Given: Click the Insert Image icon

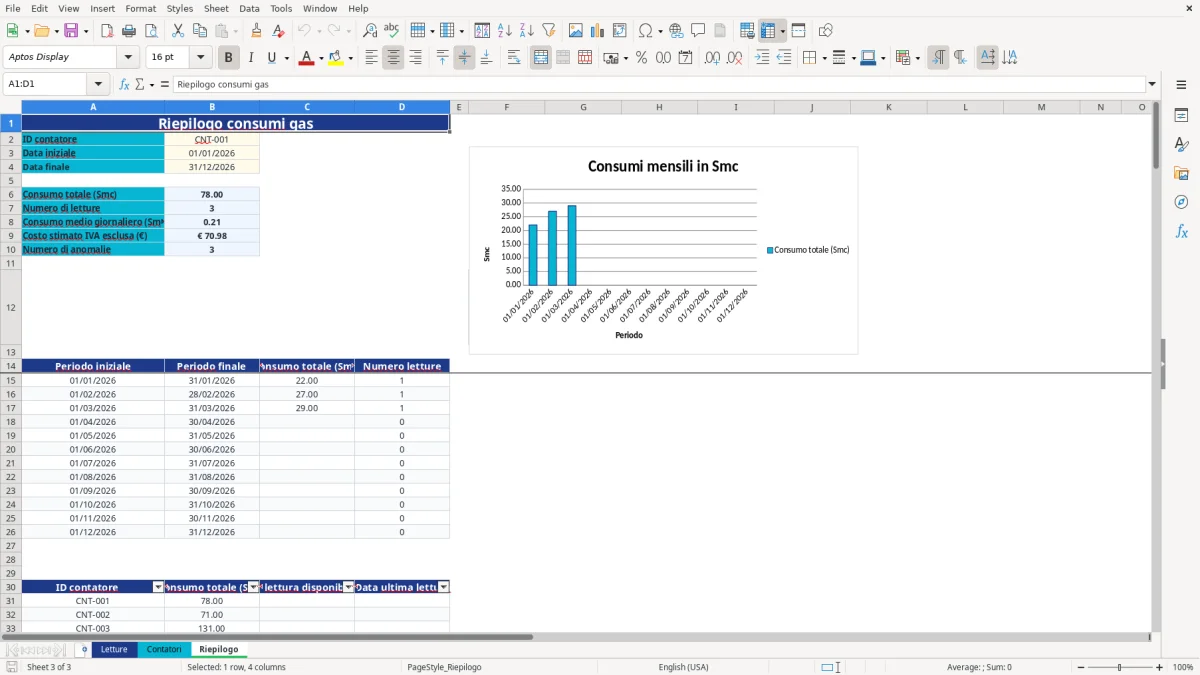Looking at the screenshot, I should [576, 31].
